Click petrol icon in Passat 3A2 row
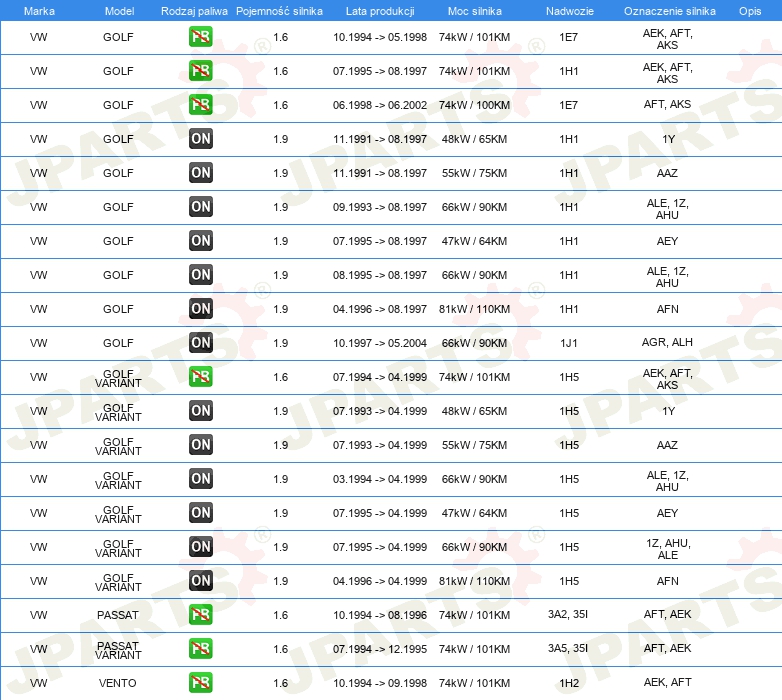 [x=200, y=615]
